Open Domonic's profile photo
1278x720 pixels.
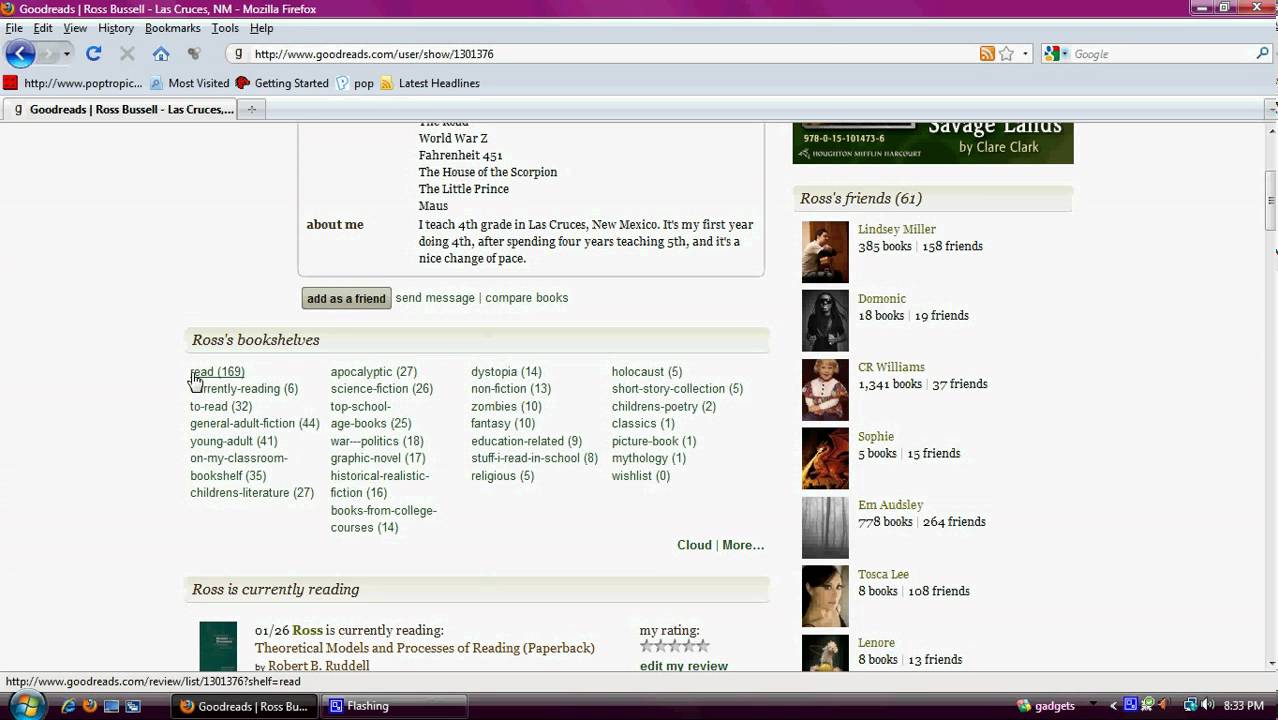pyautogui.click(x=825, y=321)
